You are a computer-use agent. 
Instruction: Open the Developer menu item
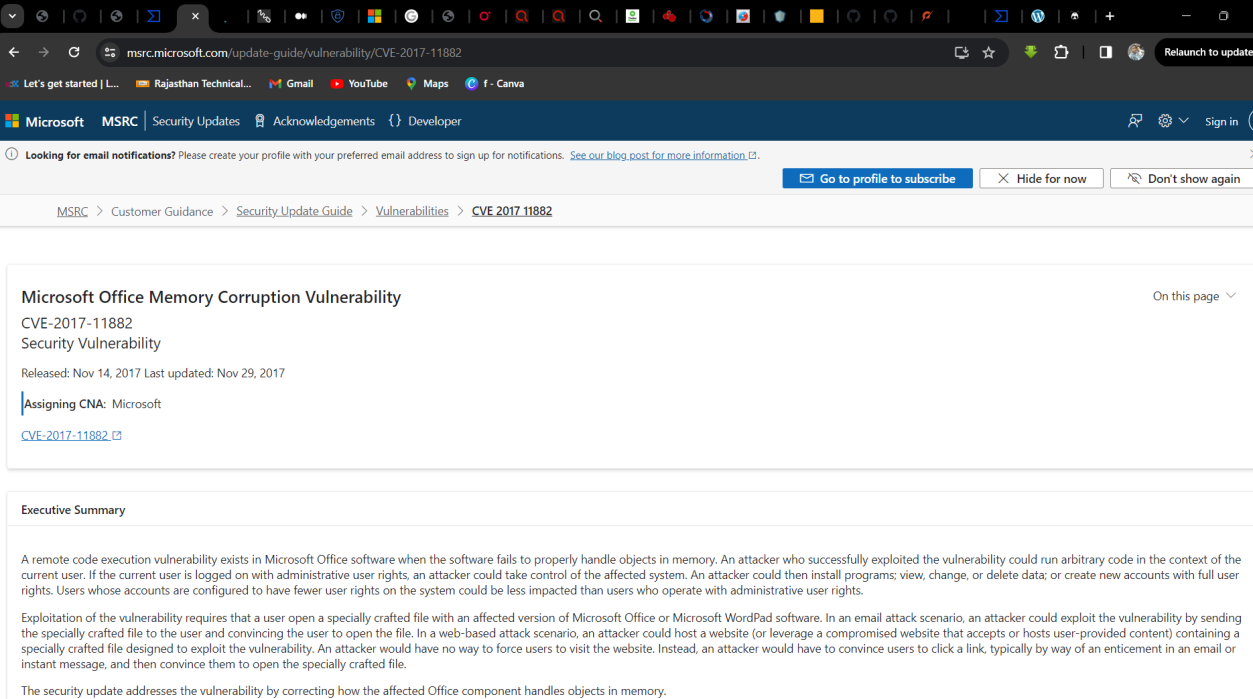click(x=425, y=121)
